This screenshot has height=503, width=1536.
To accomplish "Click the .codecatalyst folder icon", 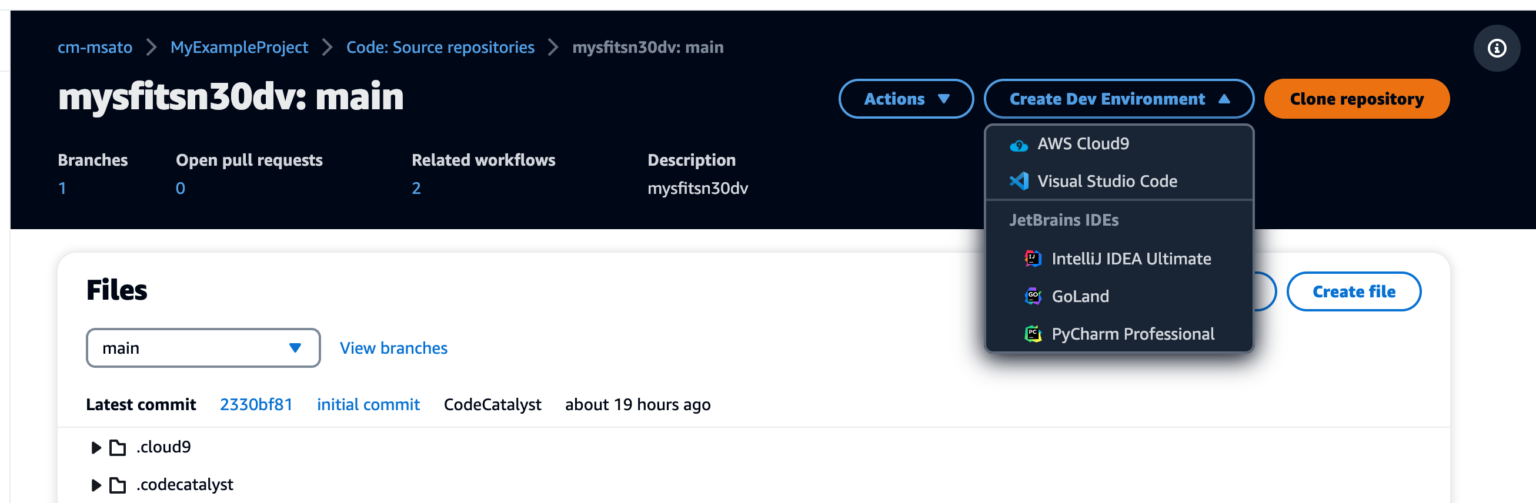I will (118, 485).
